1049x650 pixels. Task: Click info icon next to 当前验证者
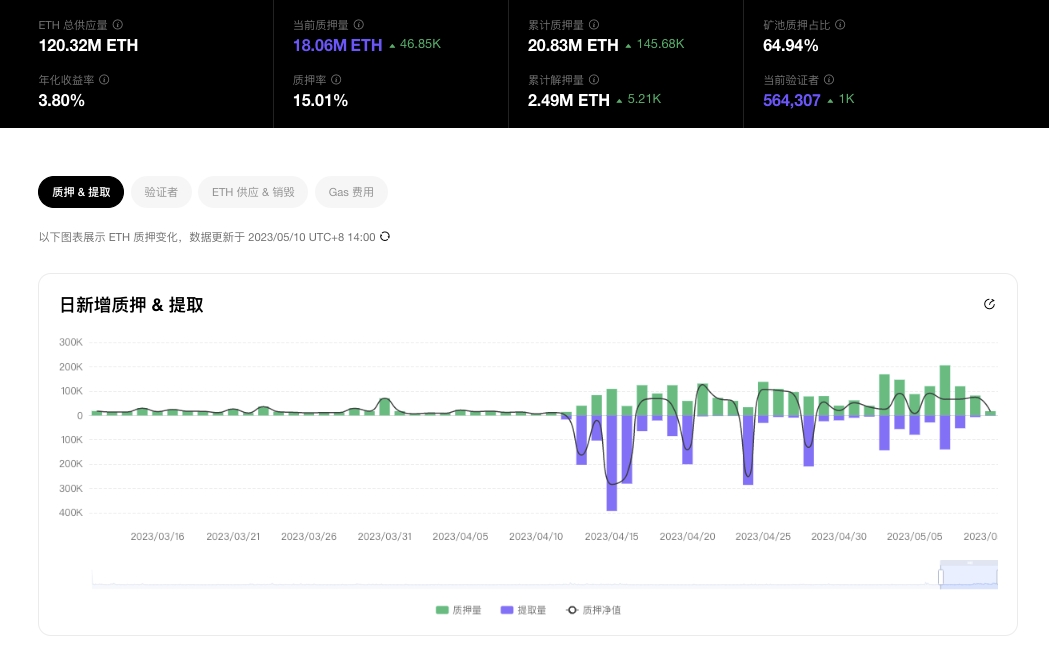pos(829,79)
